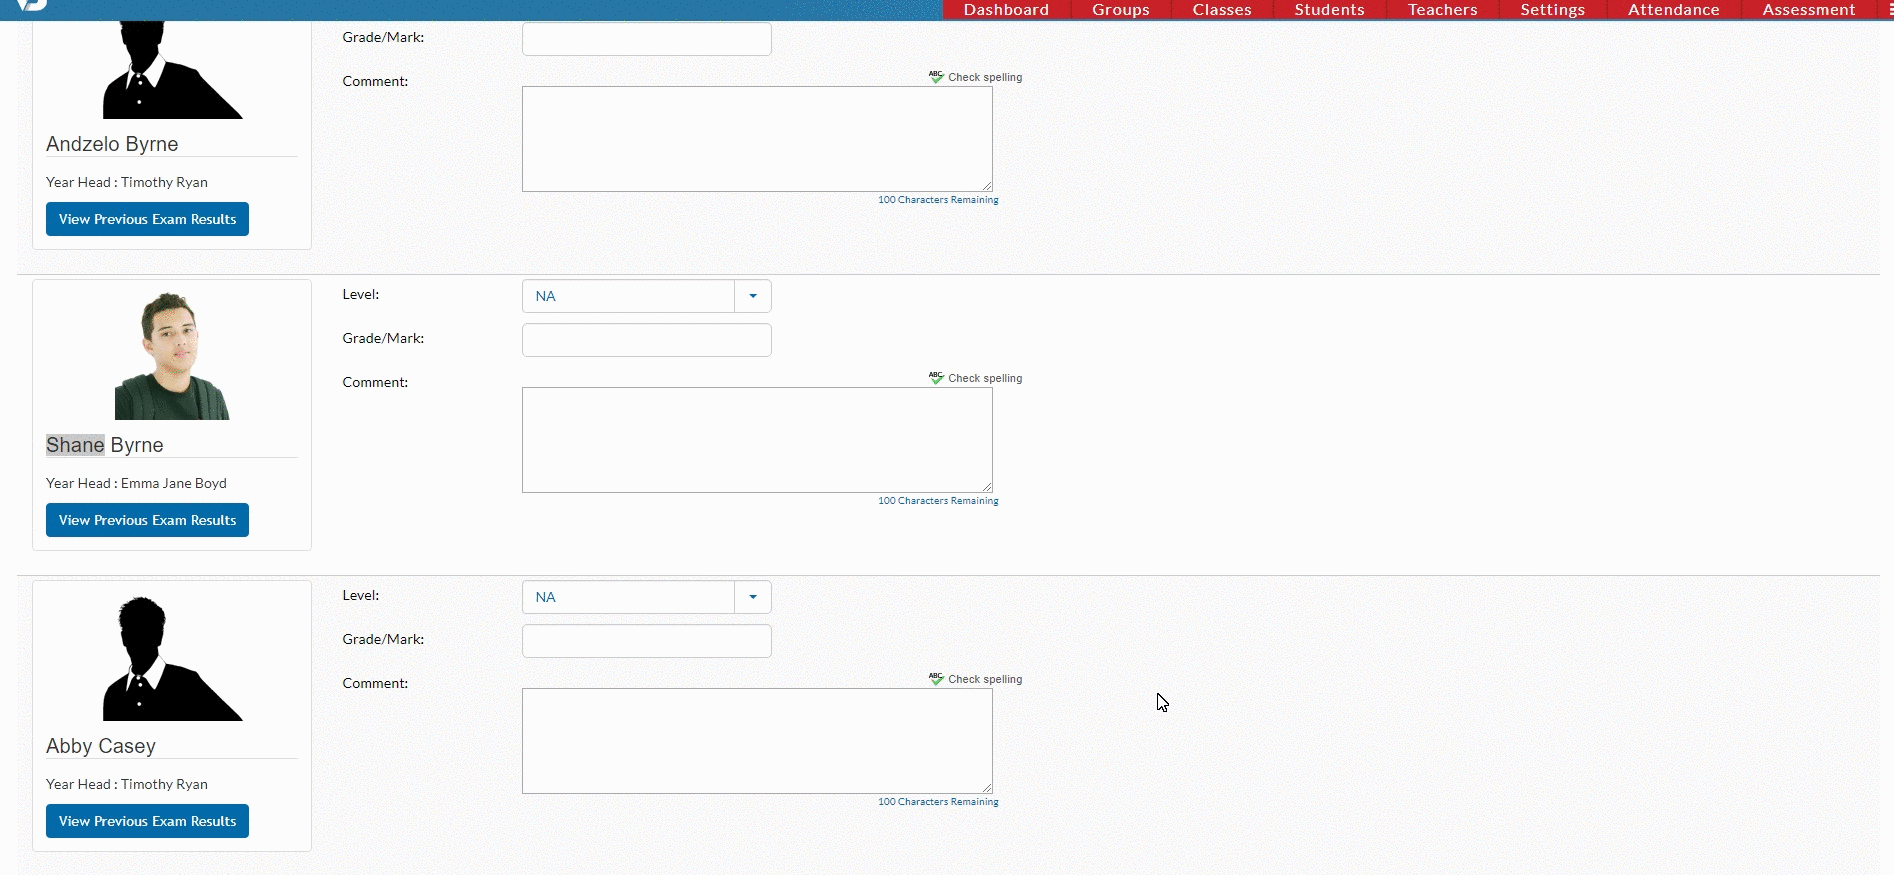Select the NA Level field for Abby Casey
The height and width of the screenshot is (875, 1894).
pos(628,597)
